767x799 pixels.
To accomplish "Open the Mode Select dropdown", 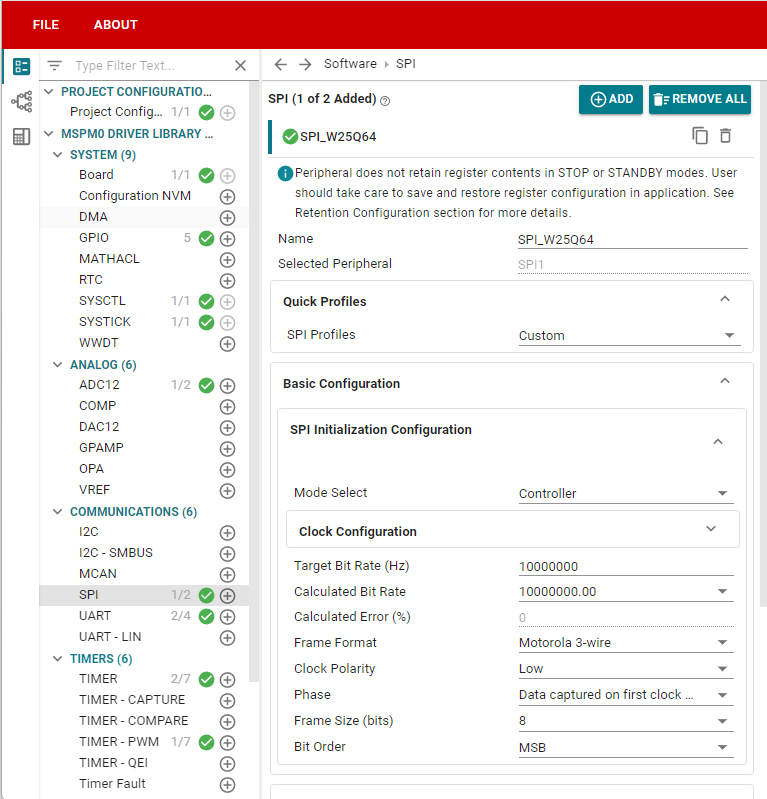I will (626, 493).
